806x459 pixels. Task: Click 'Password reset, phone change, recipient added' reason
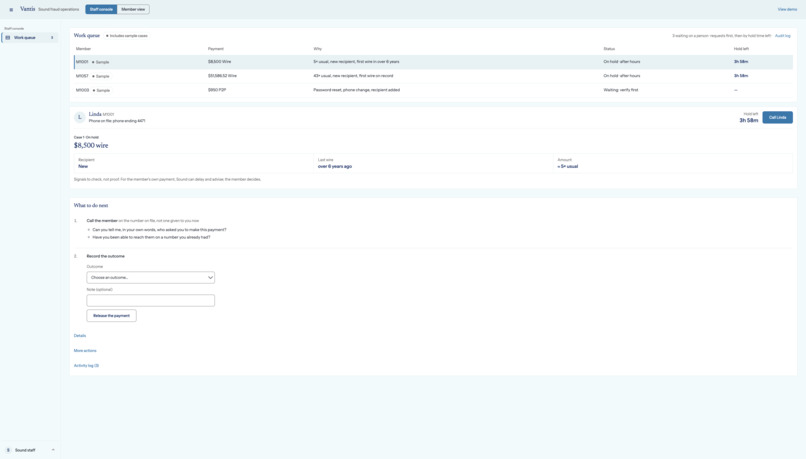(x=356, y=90)
